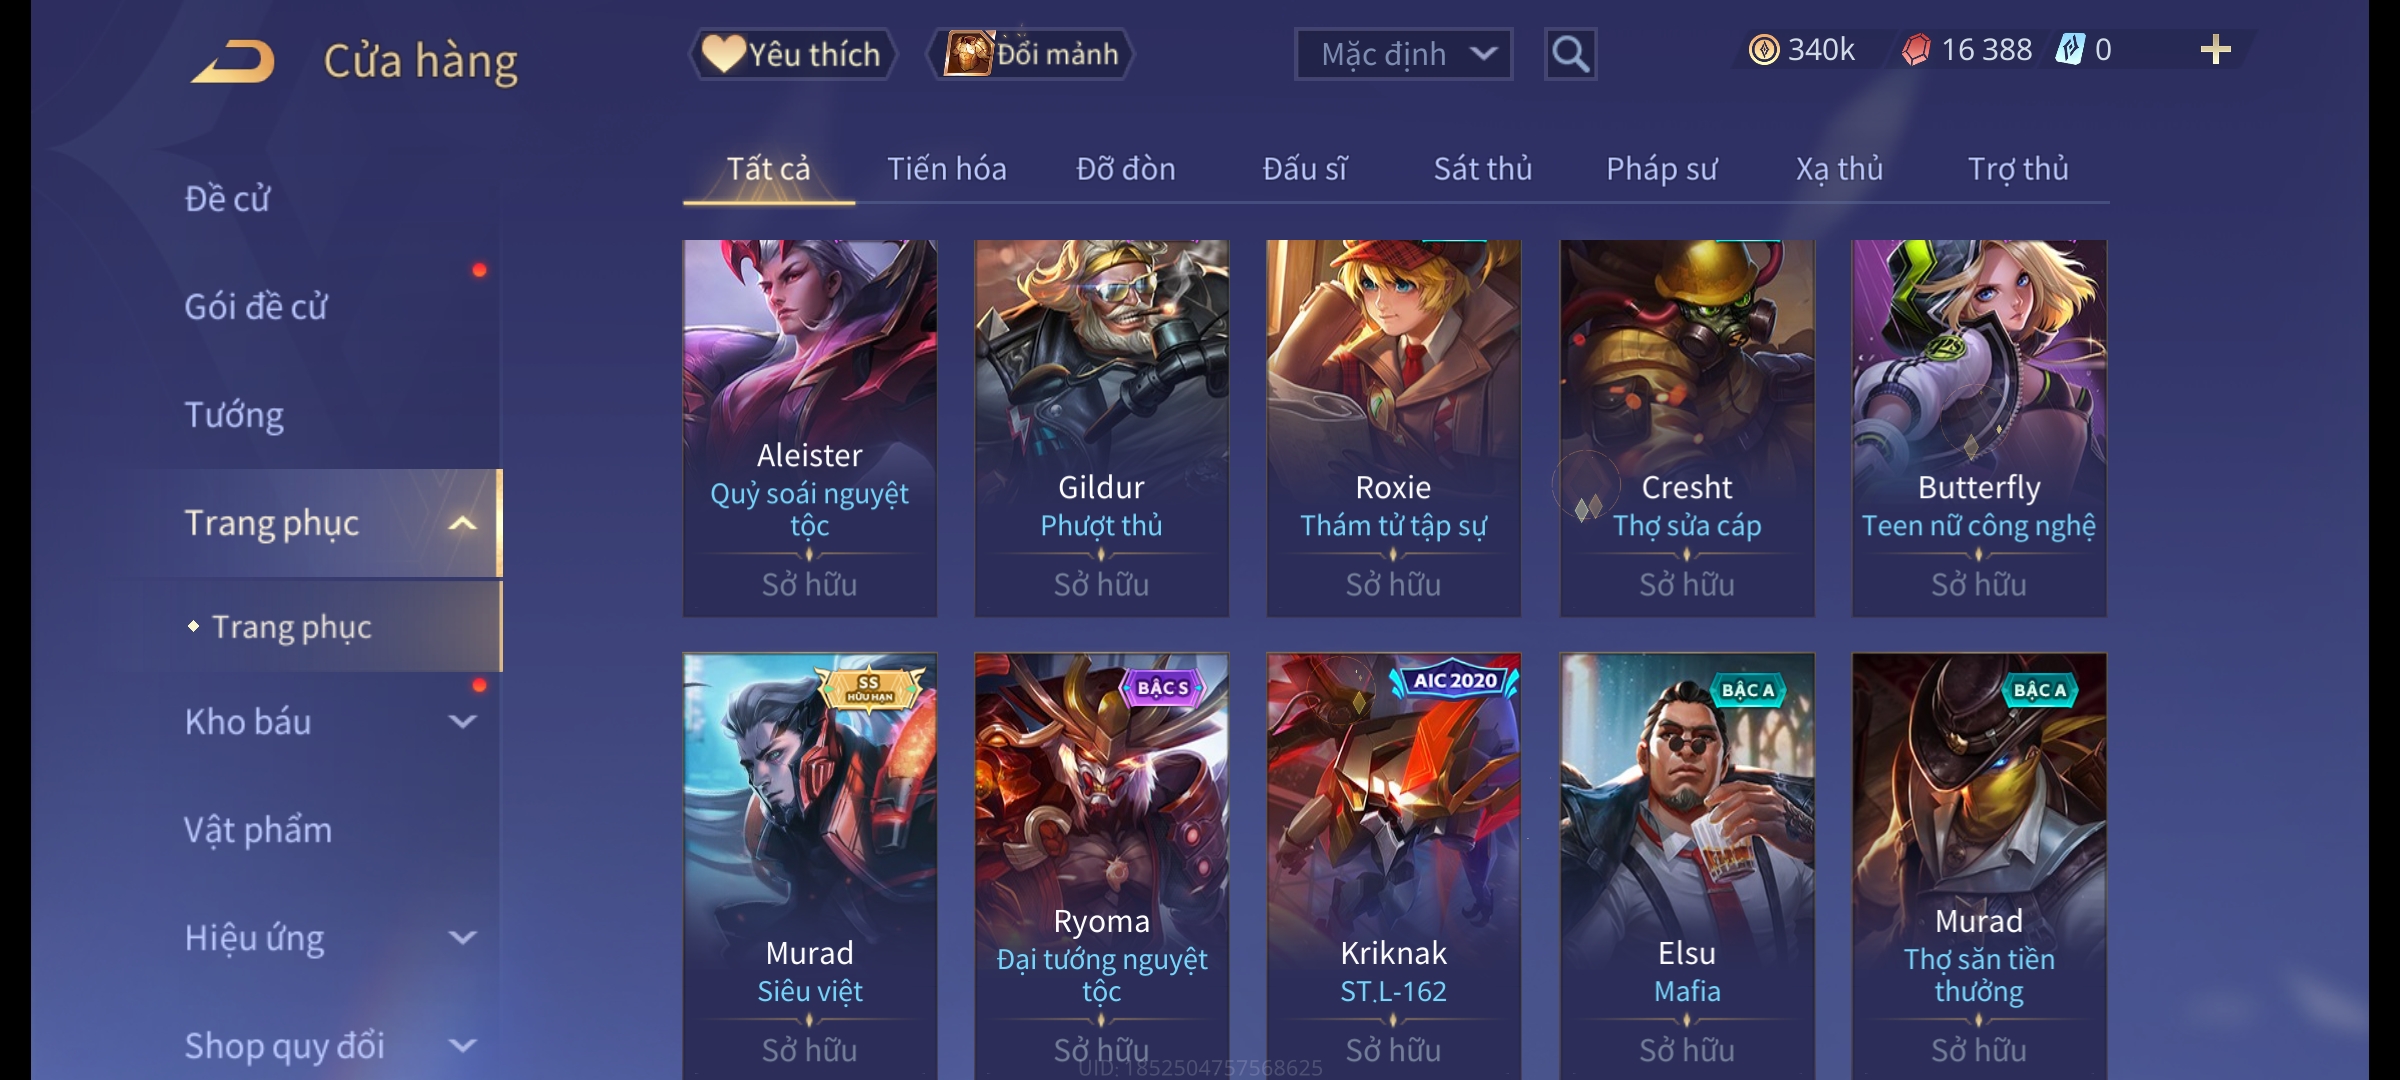Switch to the Sát thủ tab
This screenshot has width=2400, height=1080.
1483,169
